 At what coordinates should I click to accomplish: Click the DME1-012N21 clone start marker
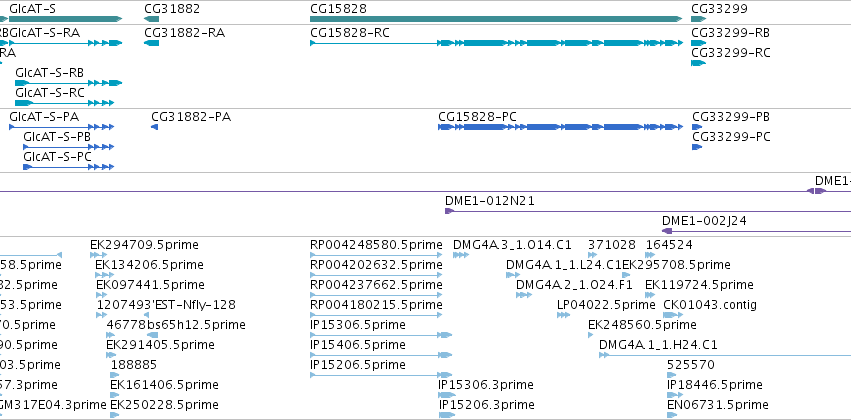pos(449,211)
